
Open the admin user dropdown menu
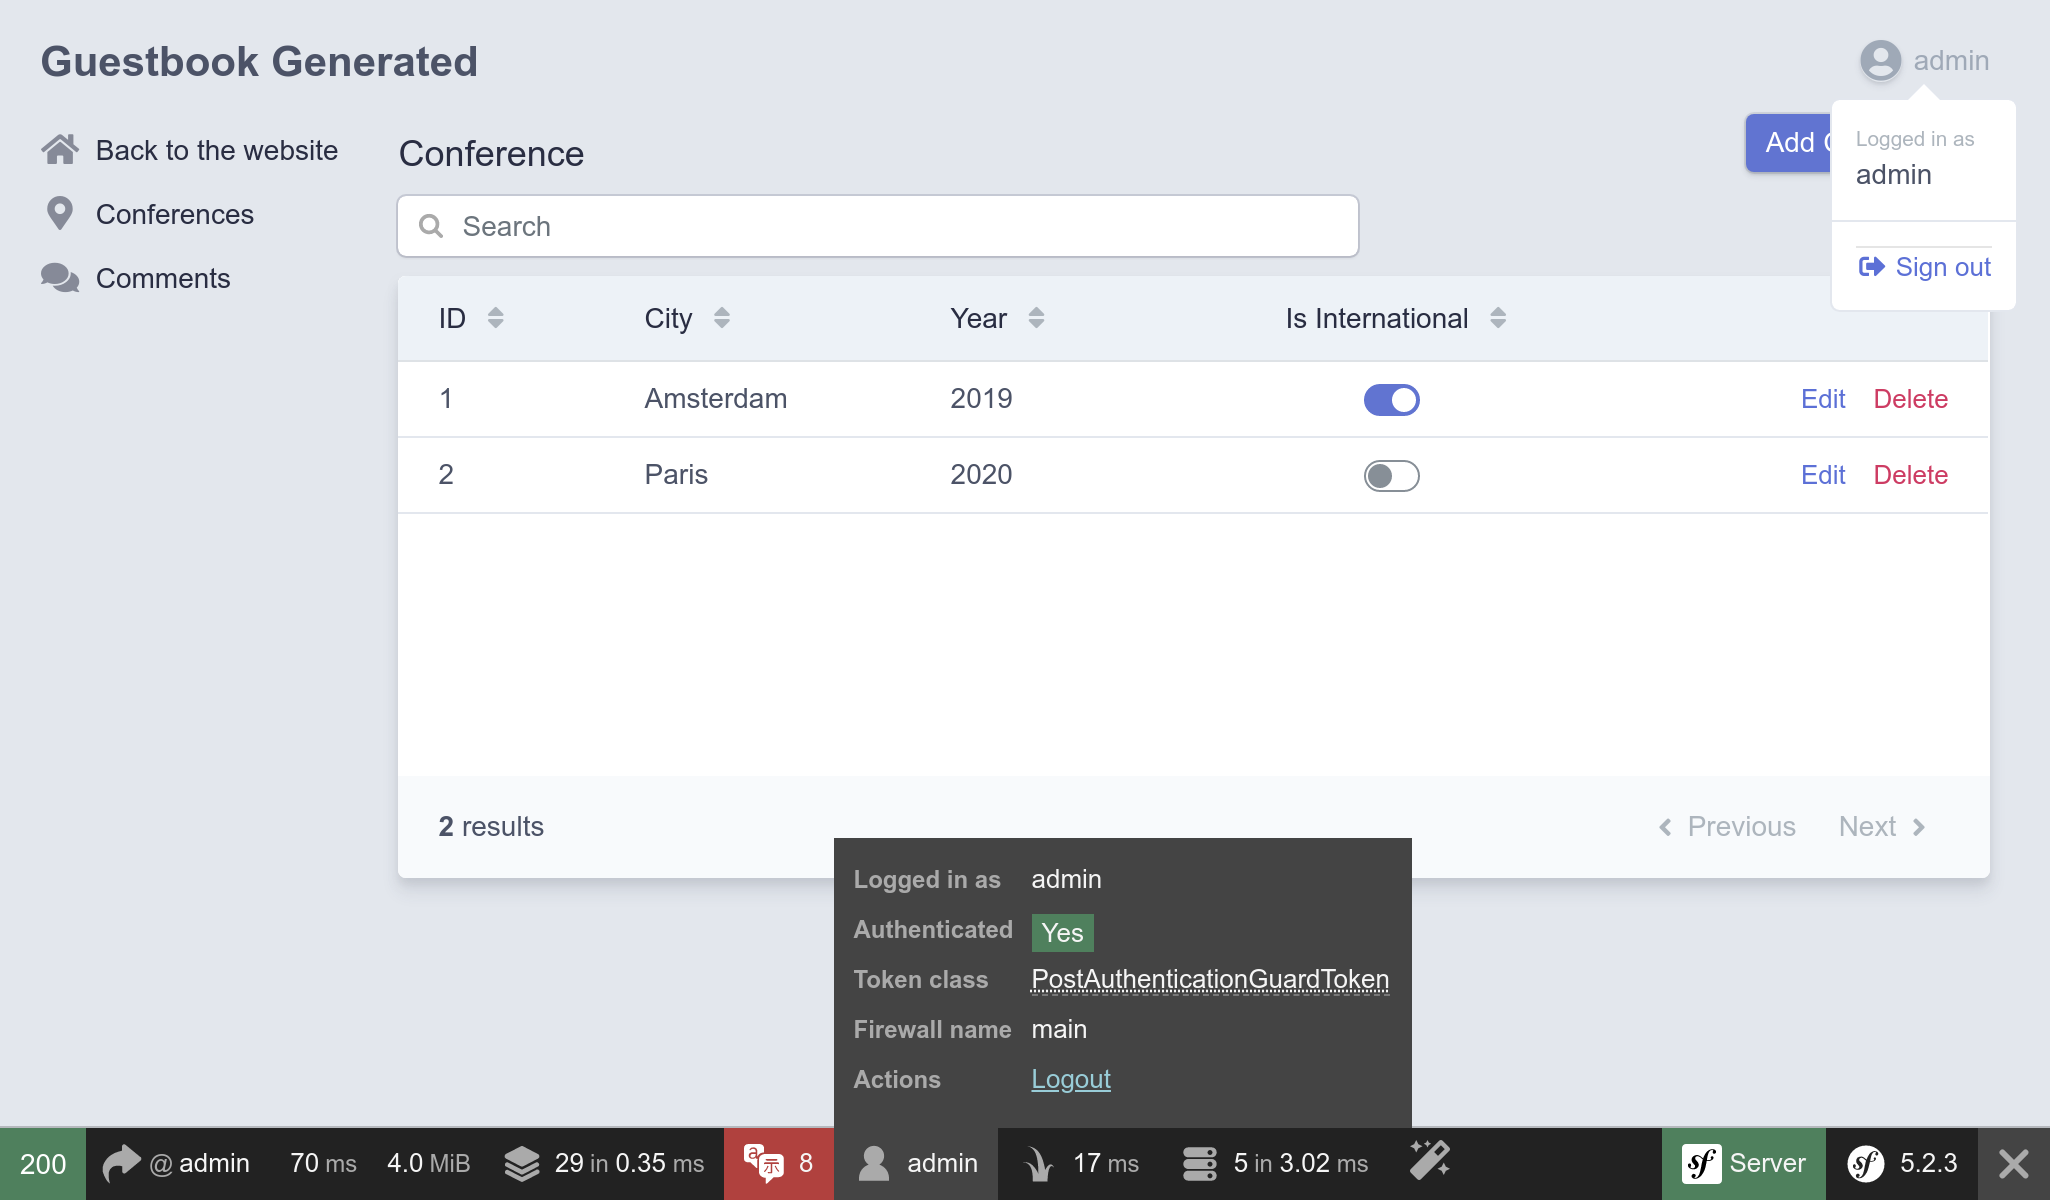click(1925, 61)
